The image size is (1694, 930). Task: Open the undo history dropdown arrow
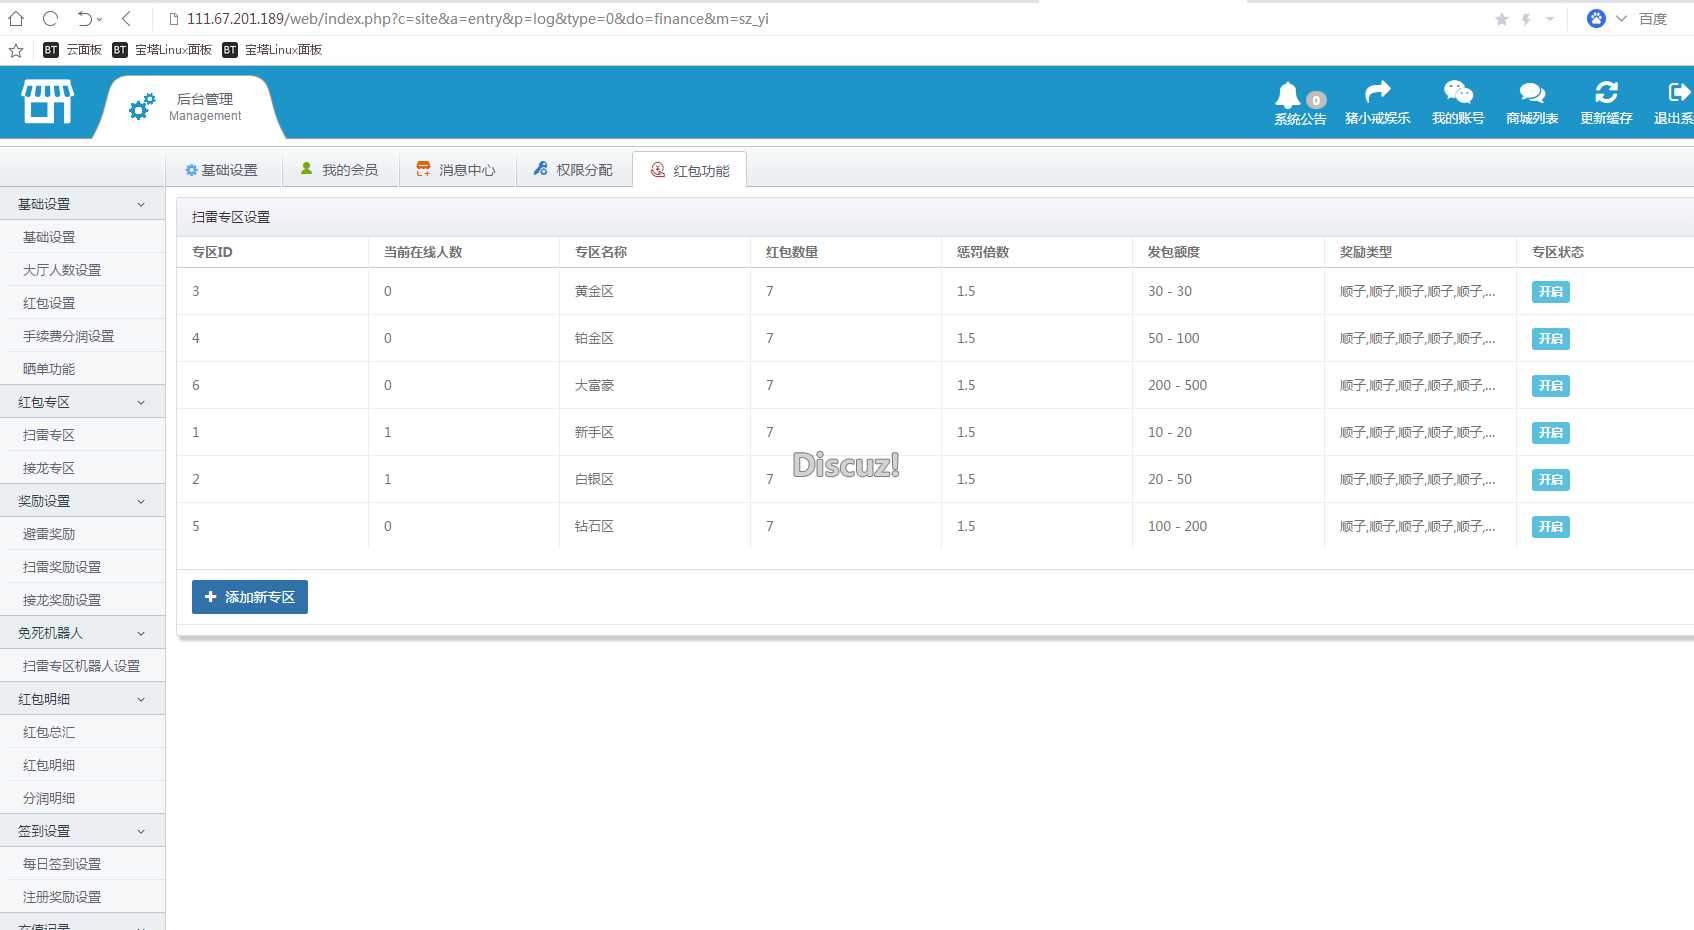coord(100,19)
